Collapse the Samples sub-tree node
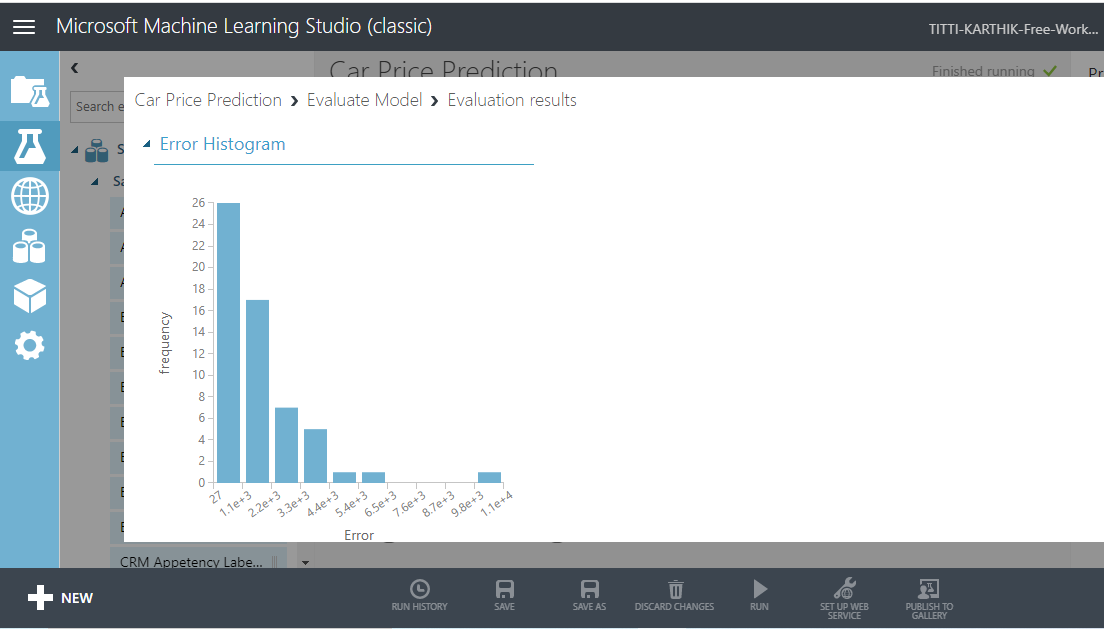The width and height of the screenshot is (1104, 629). (95, 182)
